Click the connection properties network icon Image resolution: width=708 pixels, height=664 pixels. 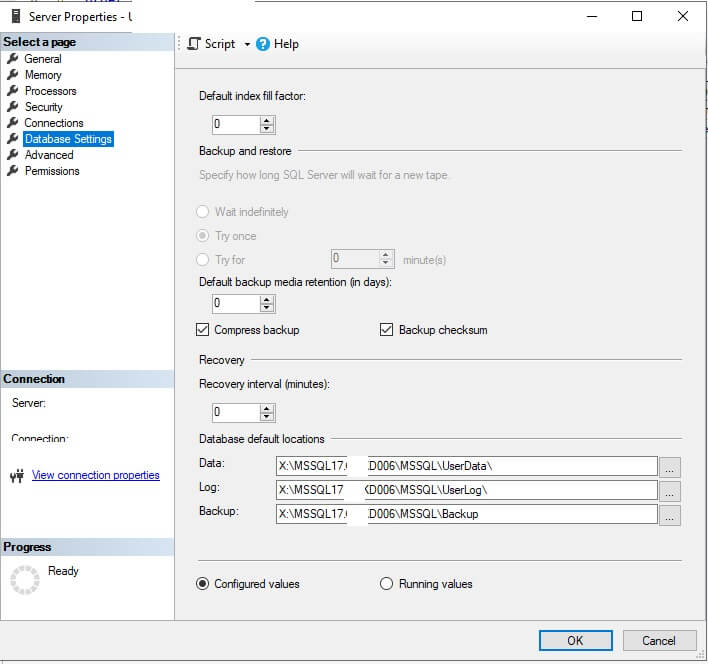pos(15,476)
